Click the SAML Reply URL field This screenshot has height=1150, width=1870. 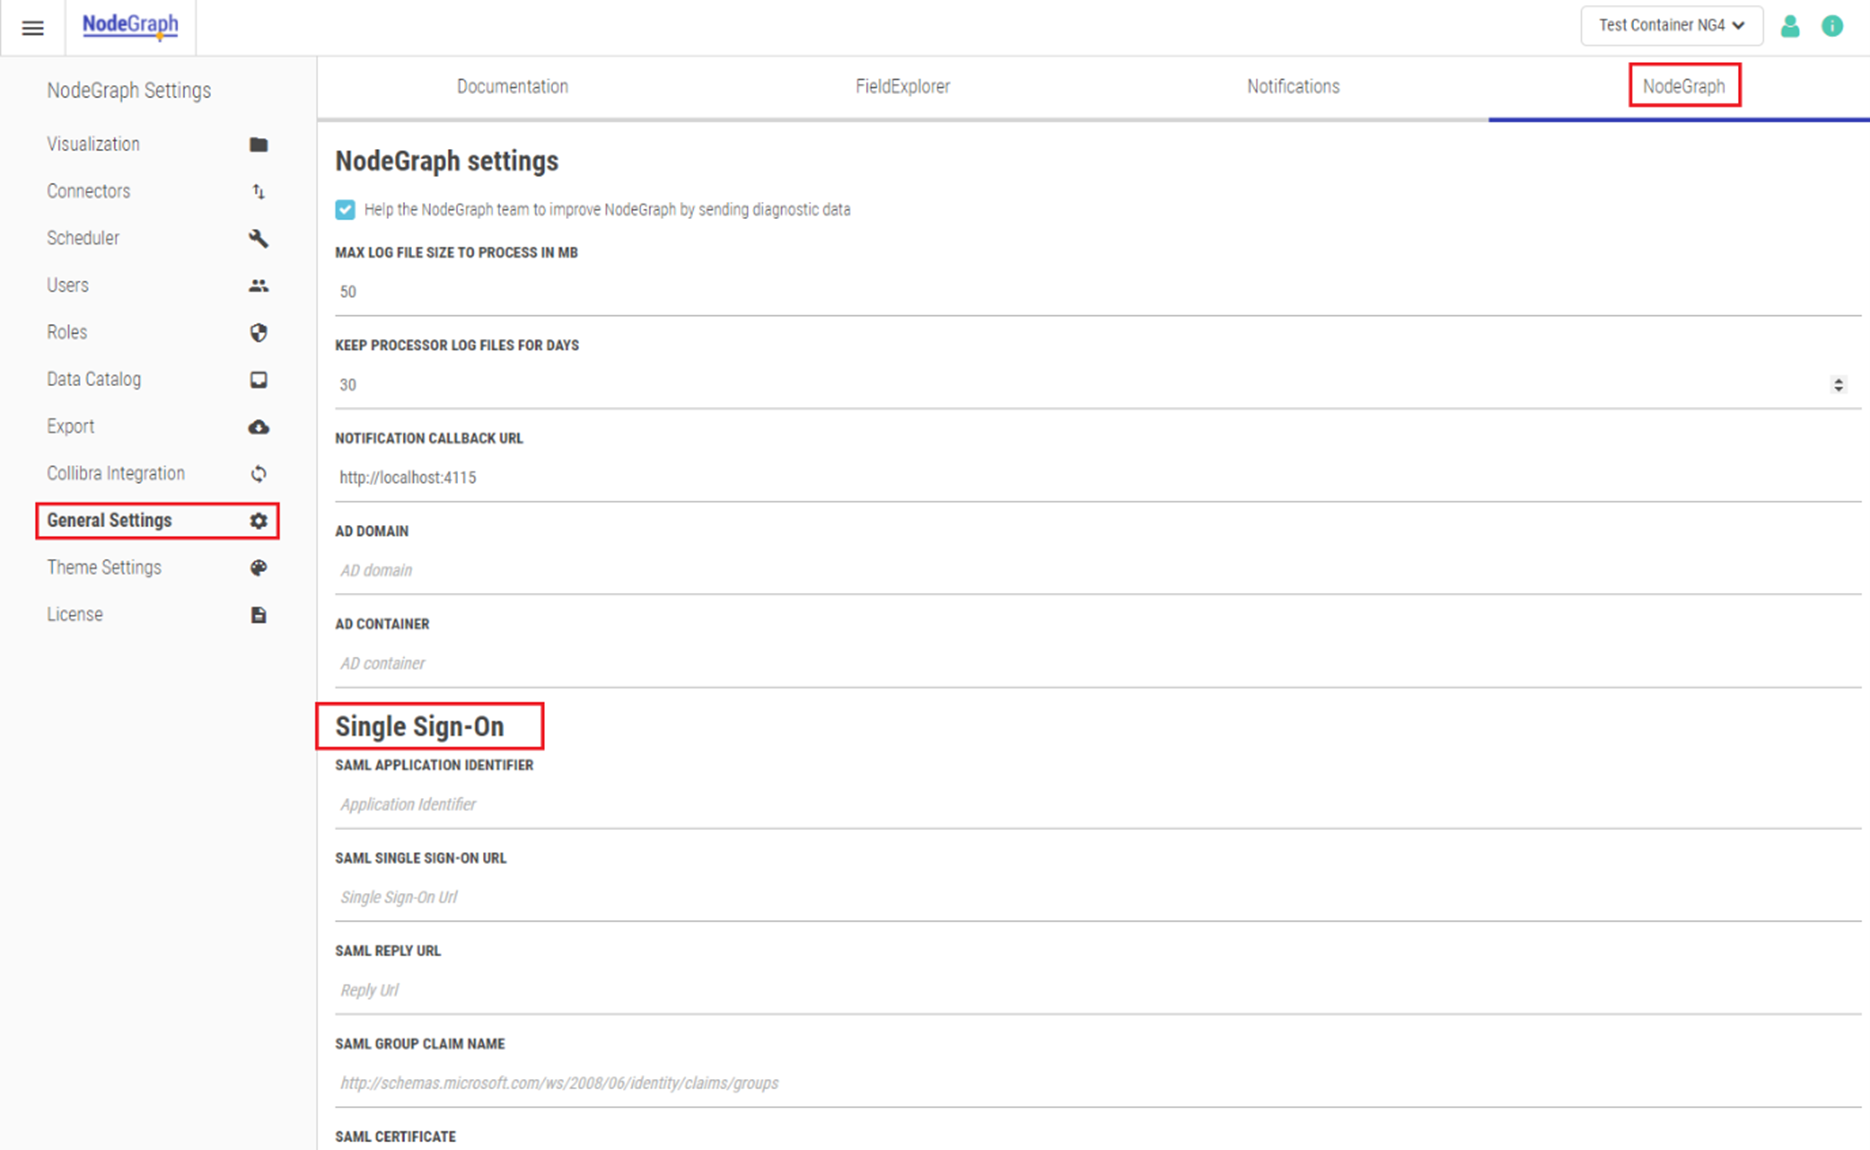pyautogui.click(x=1098, y=991)
